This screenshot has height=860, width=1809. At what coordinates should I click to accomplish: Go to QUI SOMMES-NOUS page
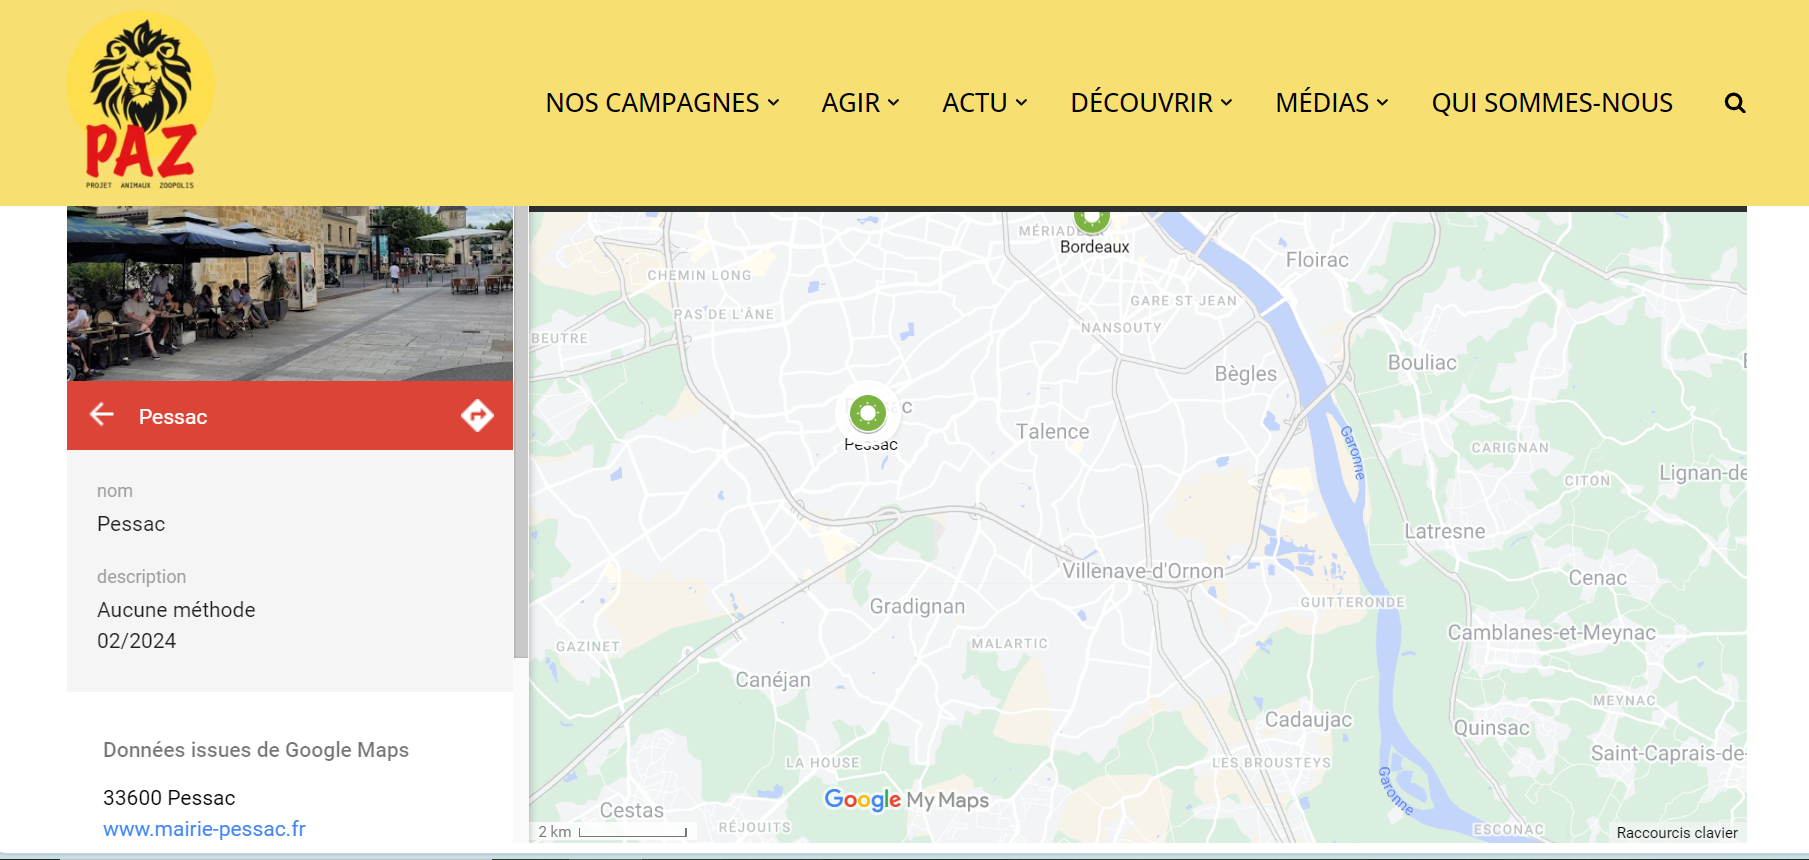1551,103
